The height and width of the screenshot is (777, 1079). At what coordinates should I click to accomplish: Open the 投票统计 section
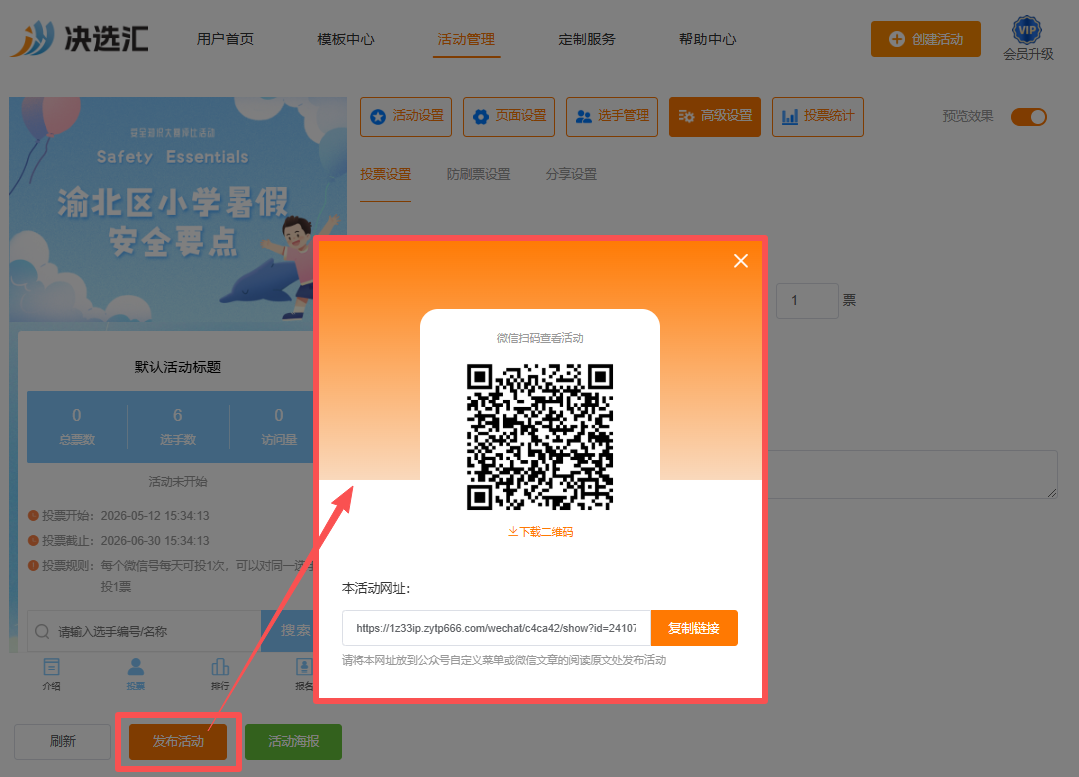point(818,117)
